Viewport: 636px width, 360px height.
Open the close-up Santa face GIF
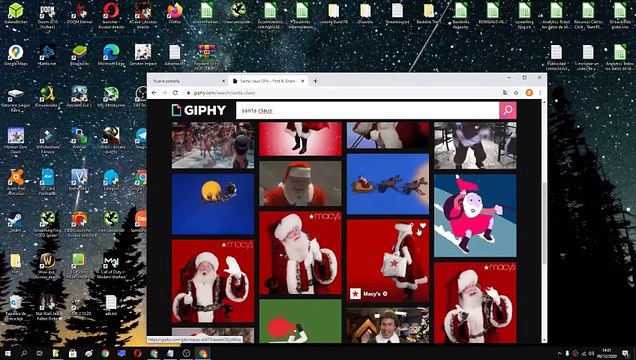click(x=300, y=183)
